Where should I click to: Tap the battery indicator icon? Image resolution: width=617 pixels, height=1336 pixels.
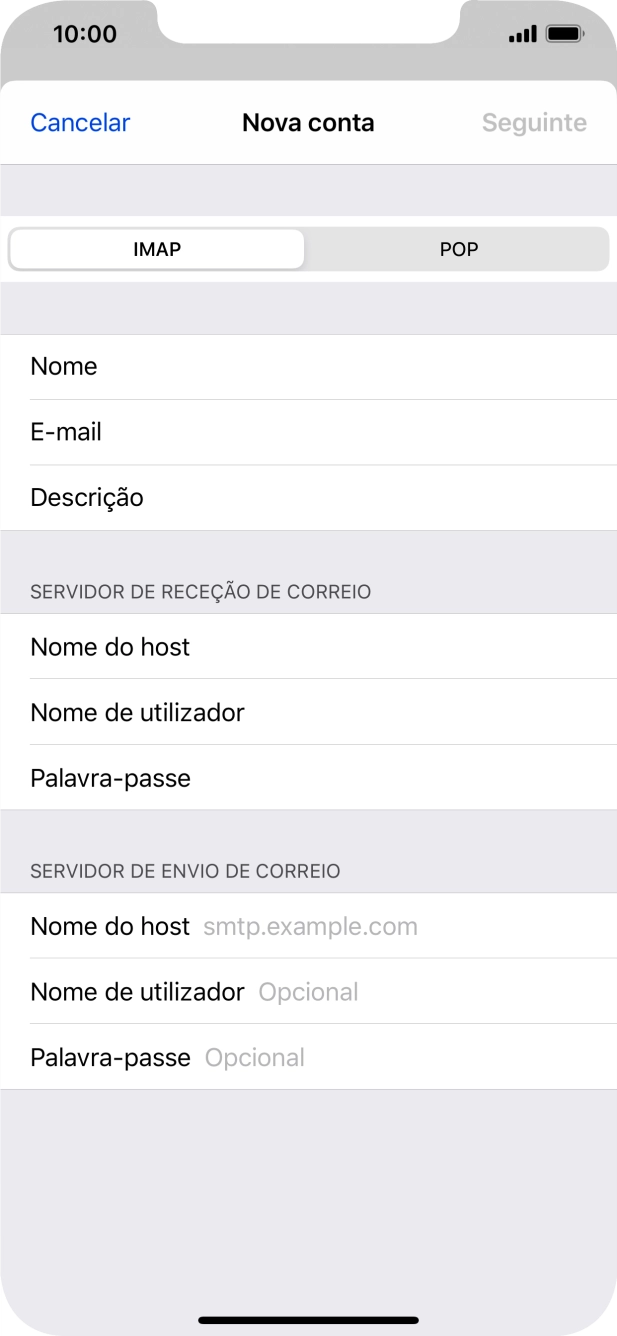coord(564,32)
